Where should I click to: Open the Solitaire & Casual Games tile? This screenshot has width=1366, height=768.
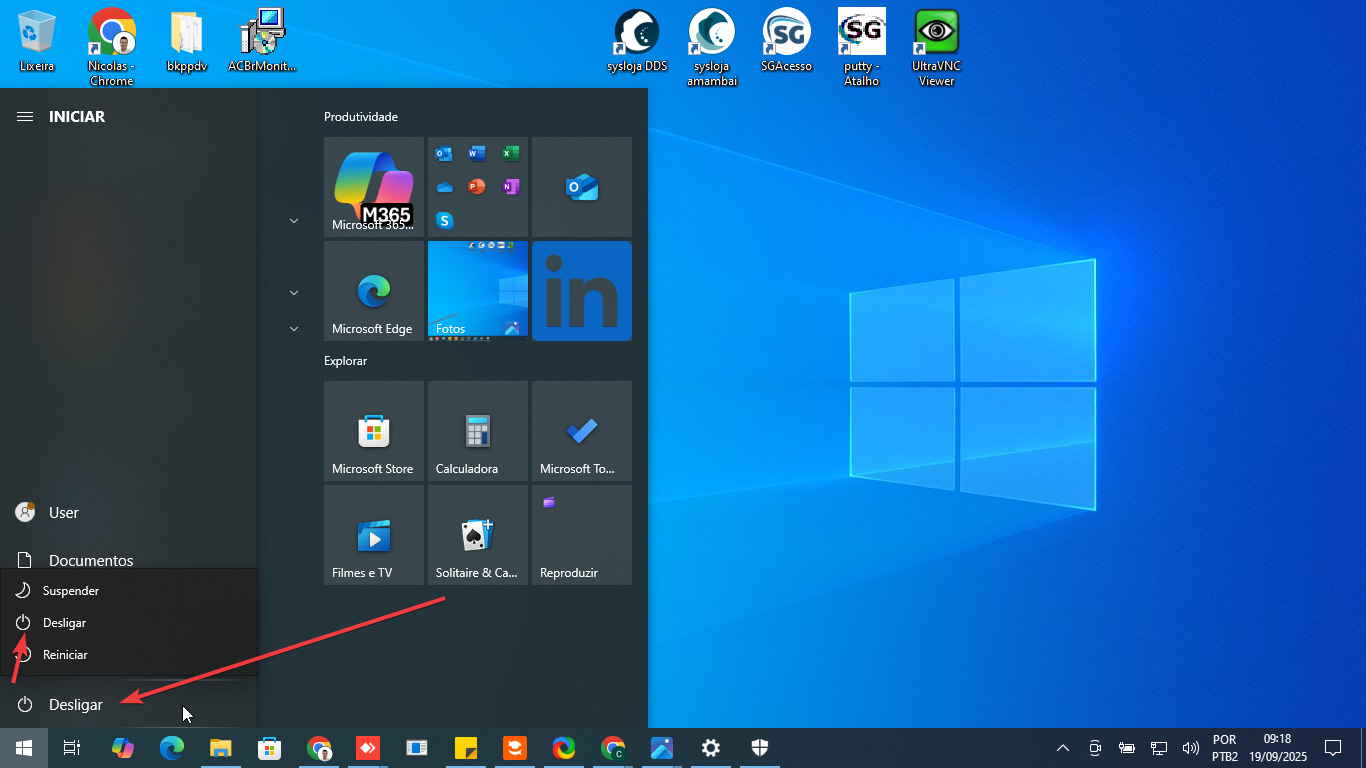(477, 535)
